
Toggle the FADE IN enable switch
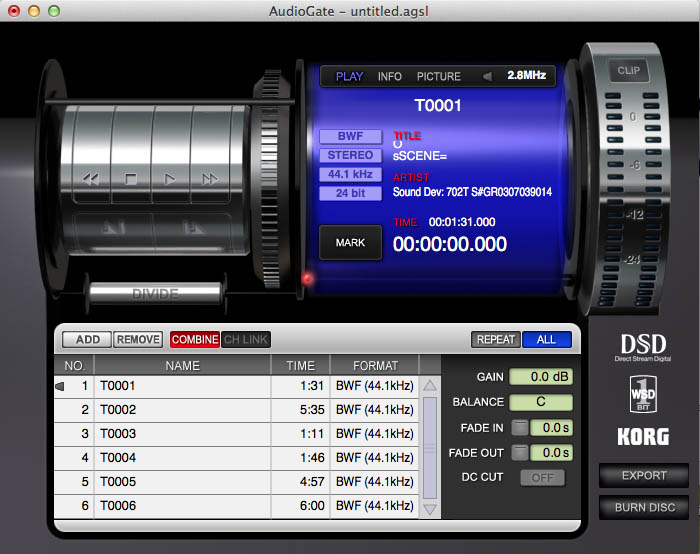(x=520, y=428)
